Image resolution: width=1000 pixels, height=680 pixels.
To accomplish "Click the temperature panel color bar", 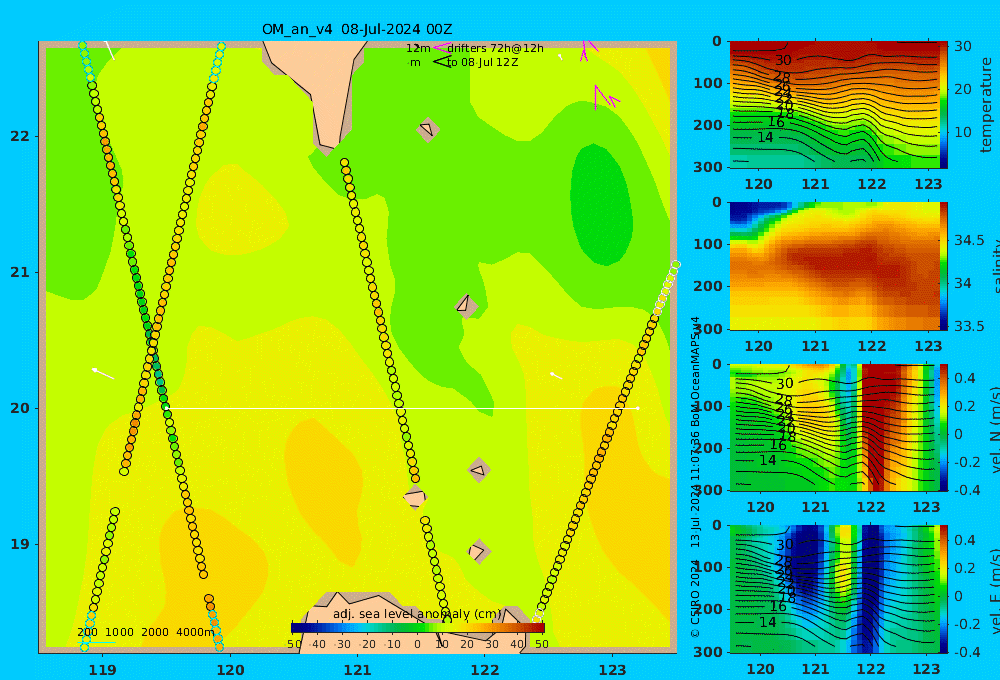I will click(x=944, y=105).
